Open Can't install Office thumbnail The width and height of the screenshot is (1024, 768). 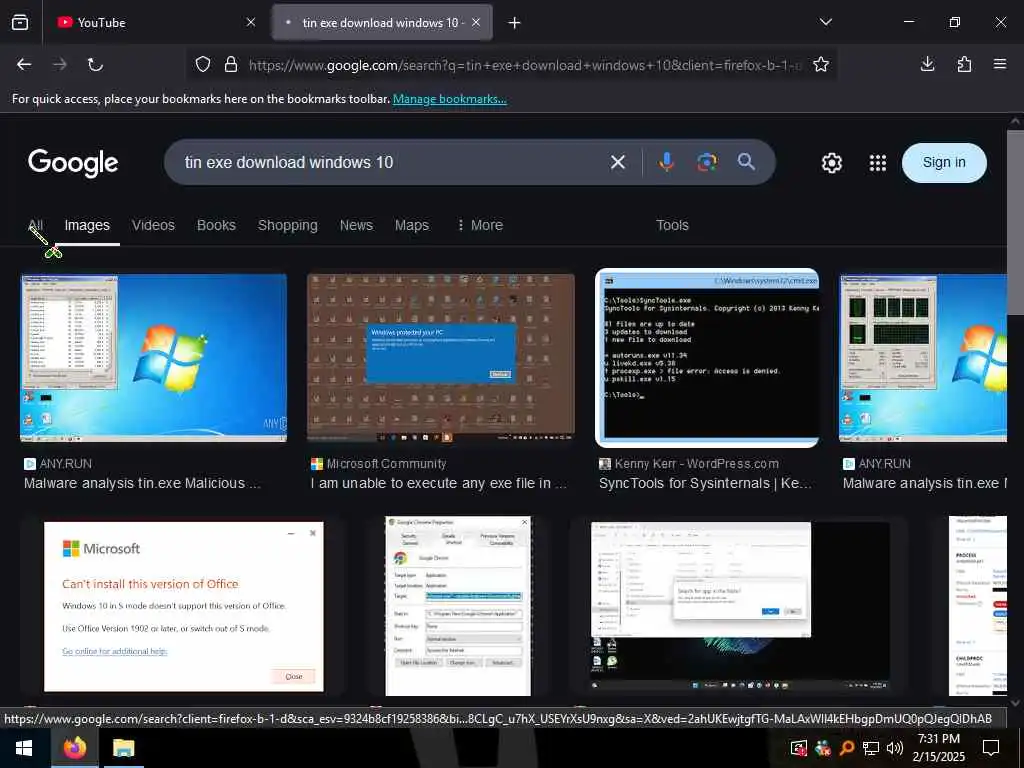184,606
